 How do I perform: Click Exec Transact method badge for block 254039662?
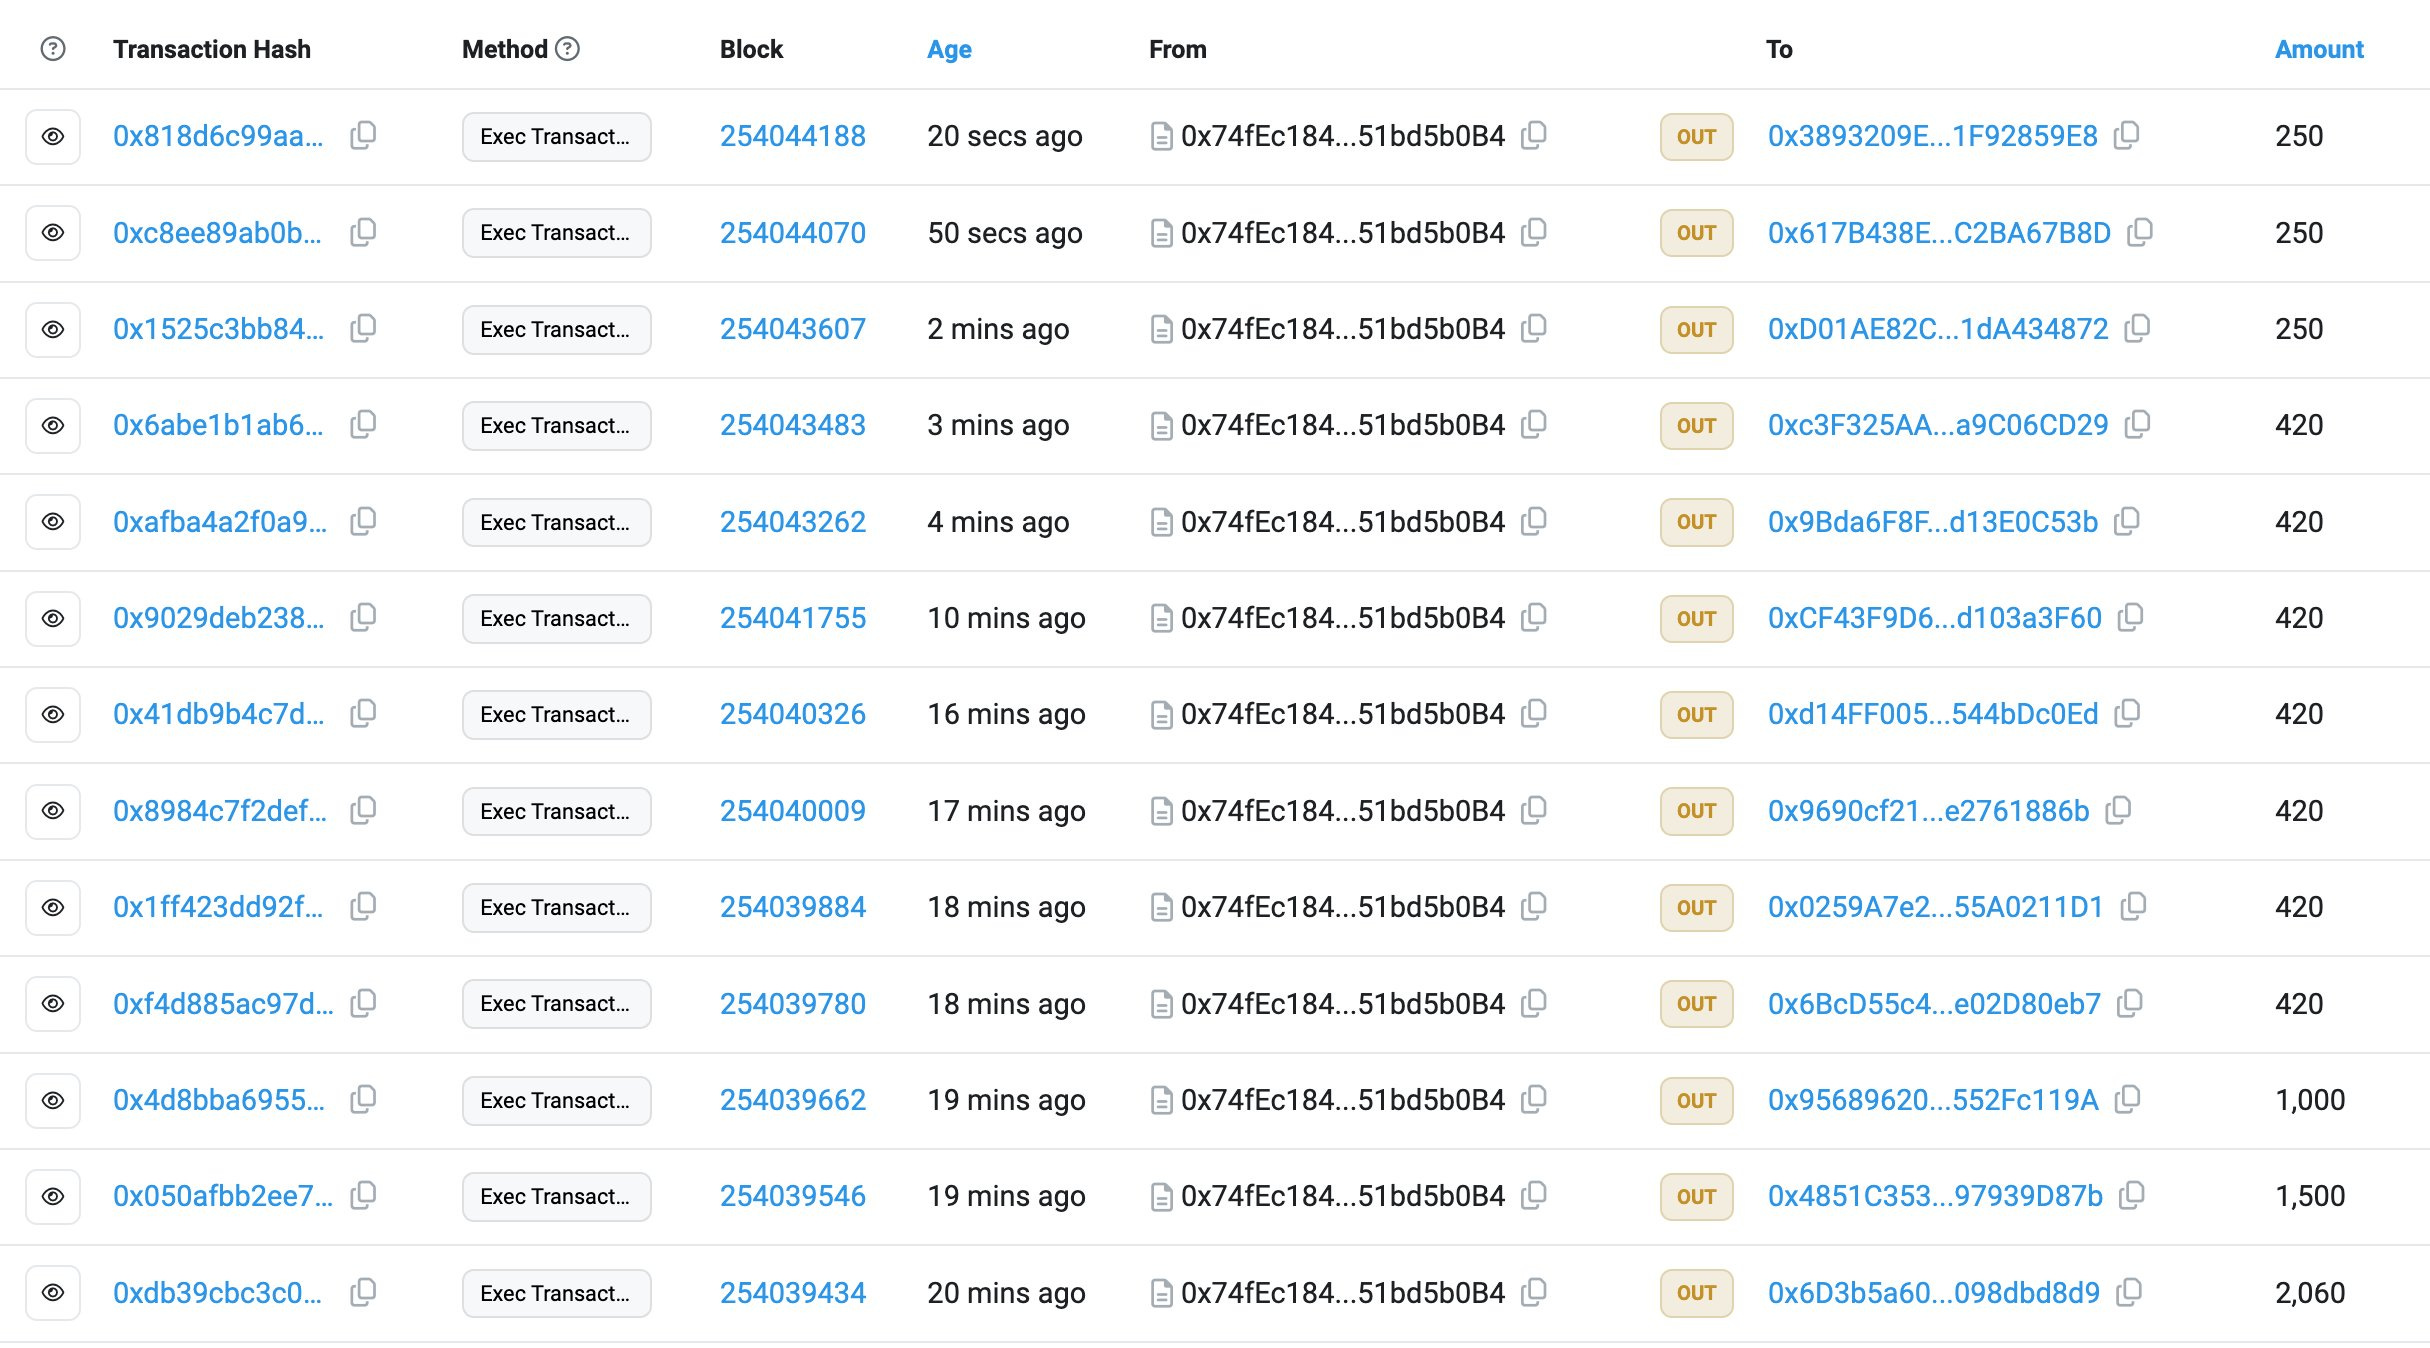556,1101
